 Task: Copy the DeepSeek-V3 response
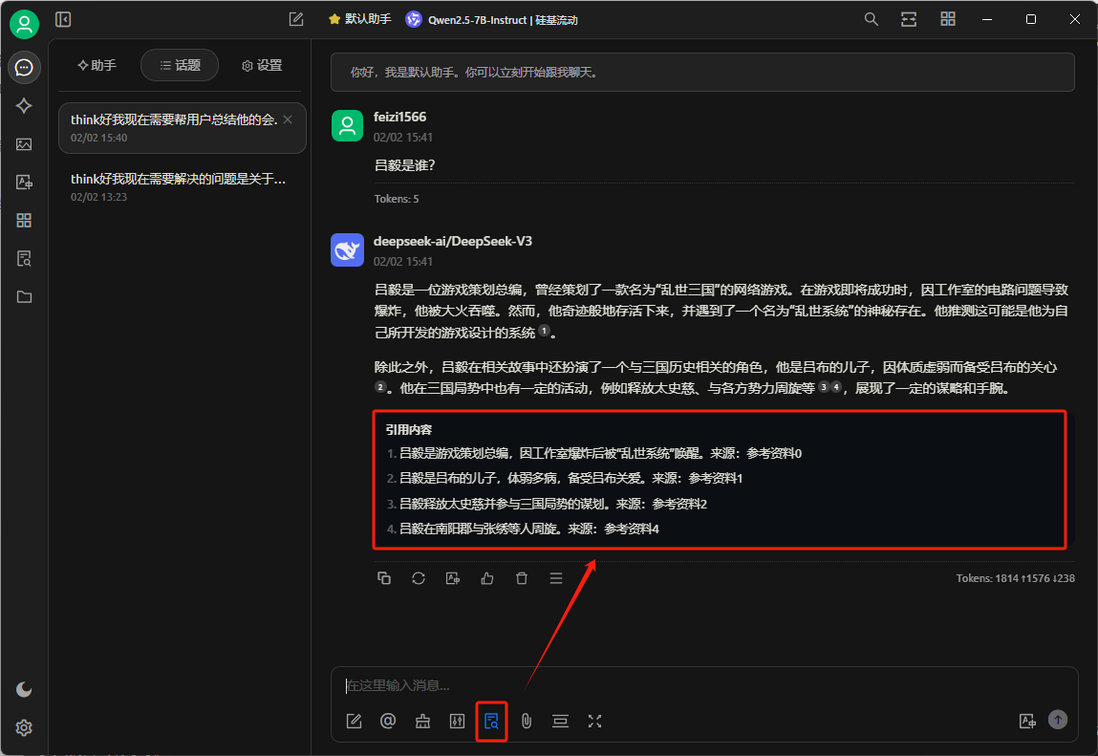[384, 578]
